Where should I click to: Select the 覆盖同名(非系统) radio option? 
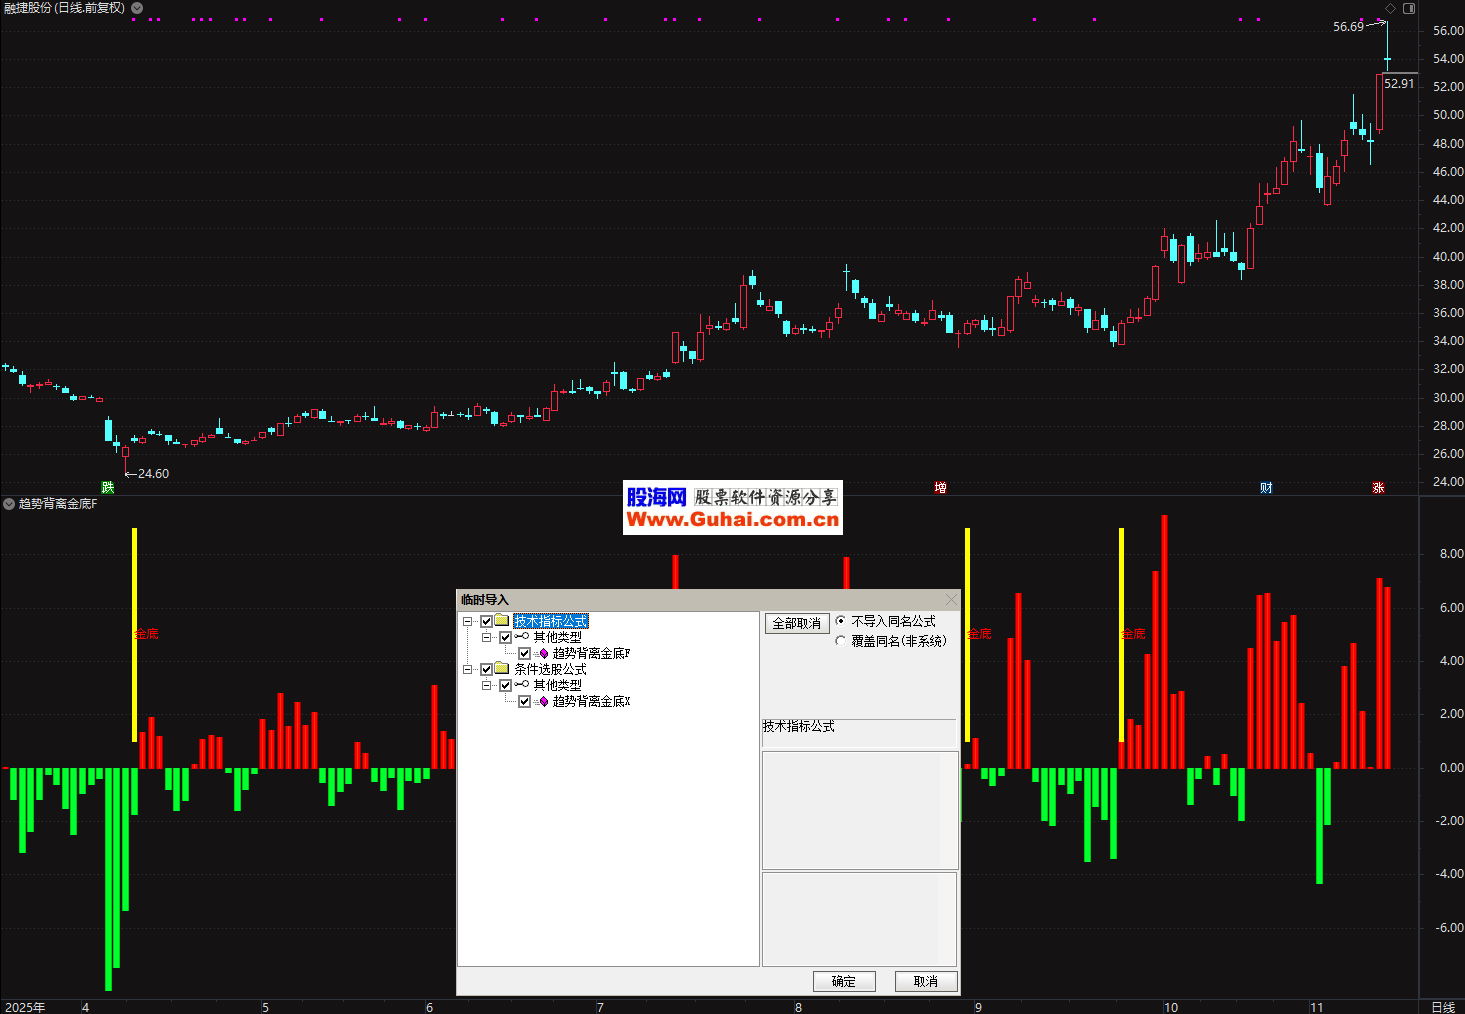click(840, 641)
